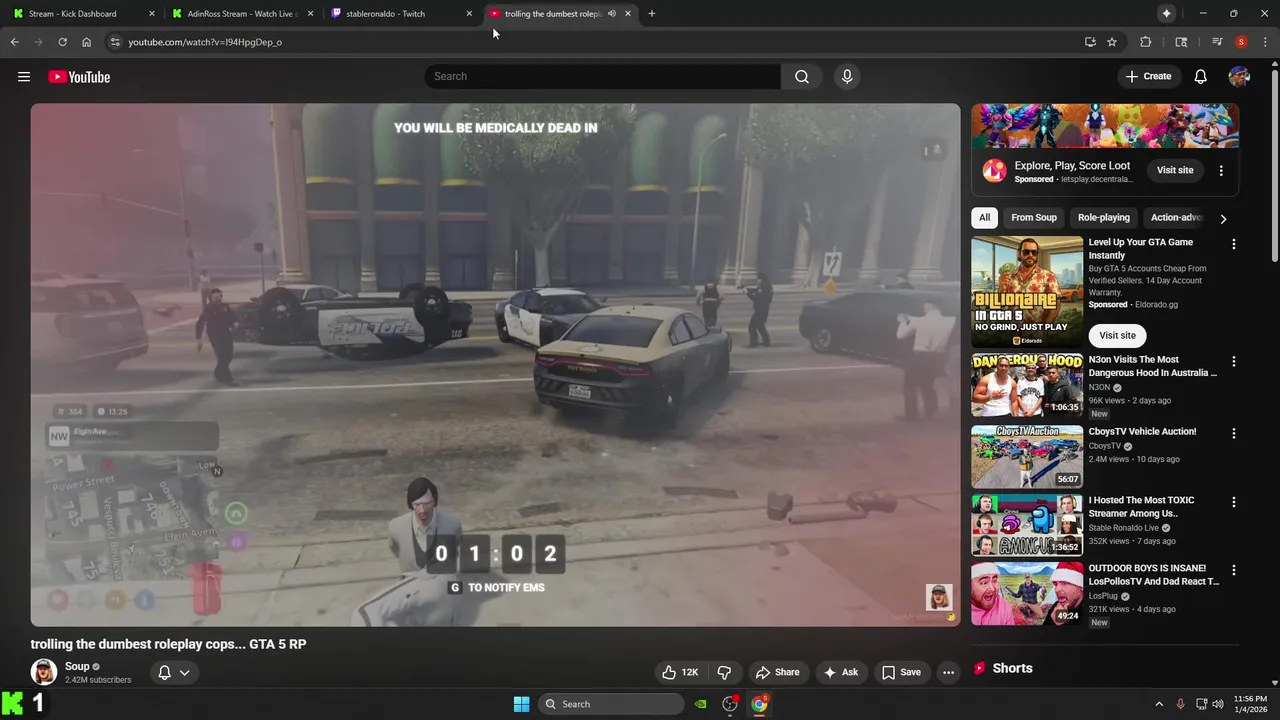Show hidden system tray icons chevron
This screenshot has width=1280, height=720.
[1159, 704]
